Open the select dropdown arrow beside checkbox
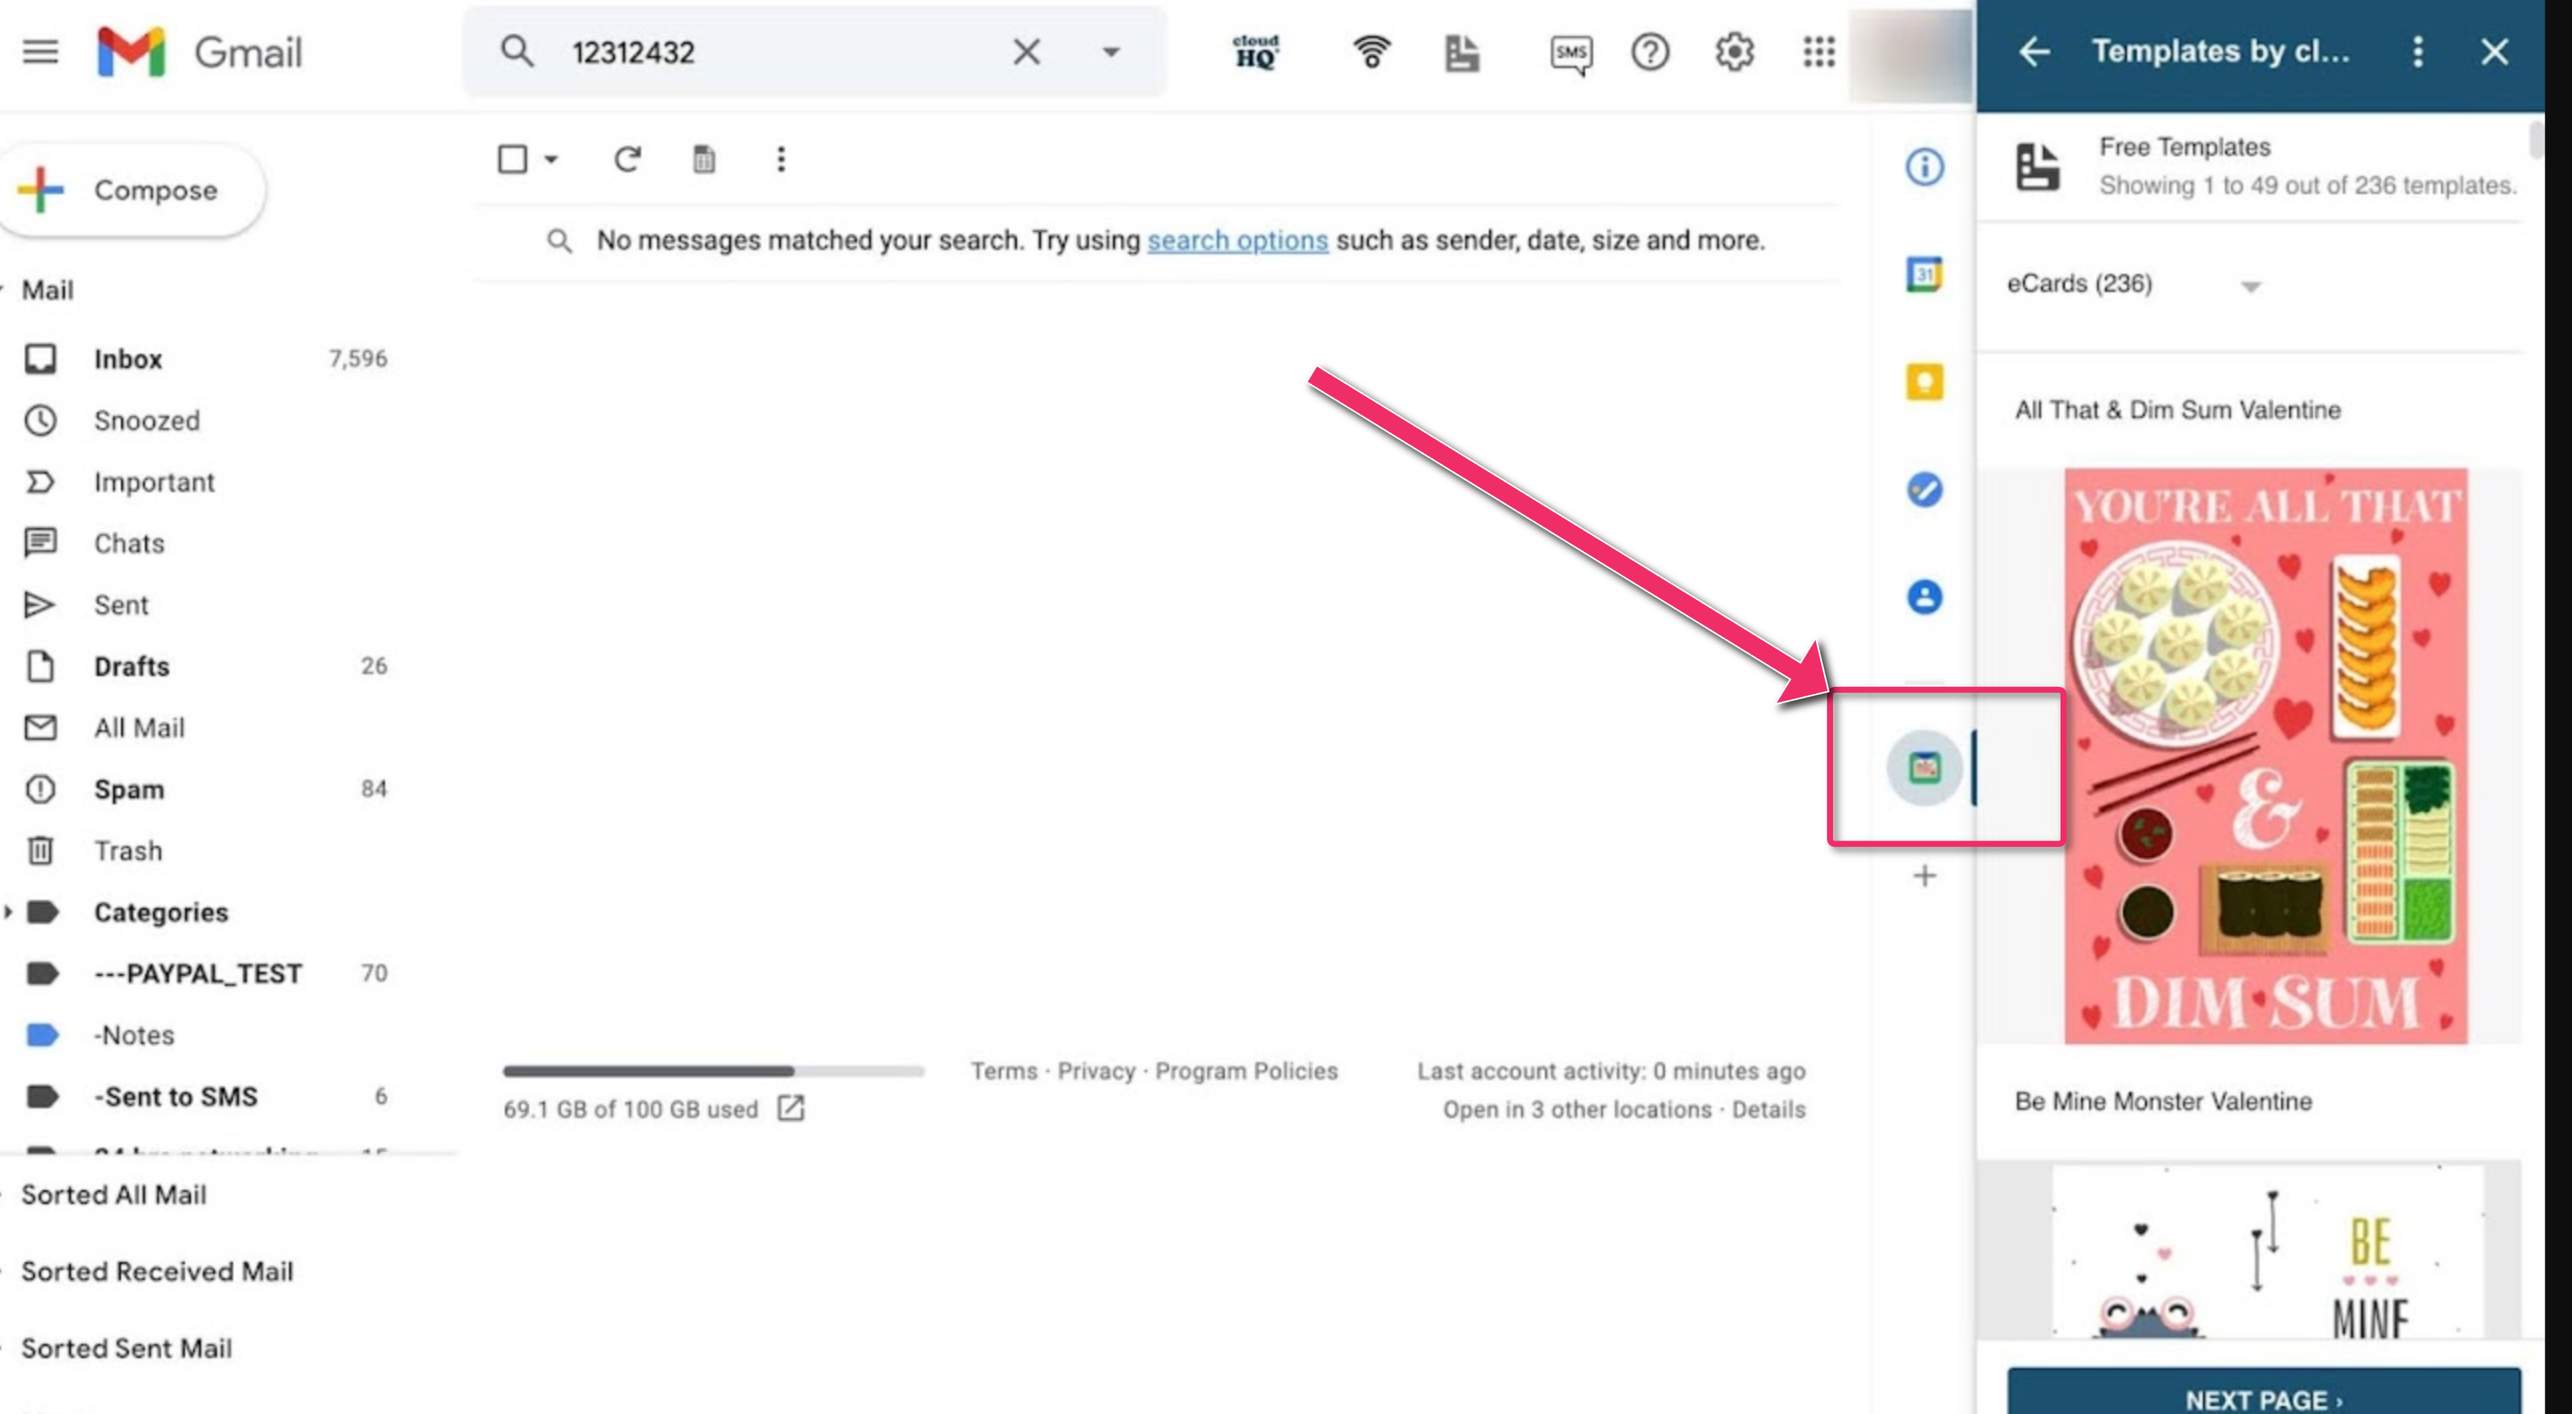 click(x=551, y=159)
